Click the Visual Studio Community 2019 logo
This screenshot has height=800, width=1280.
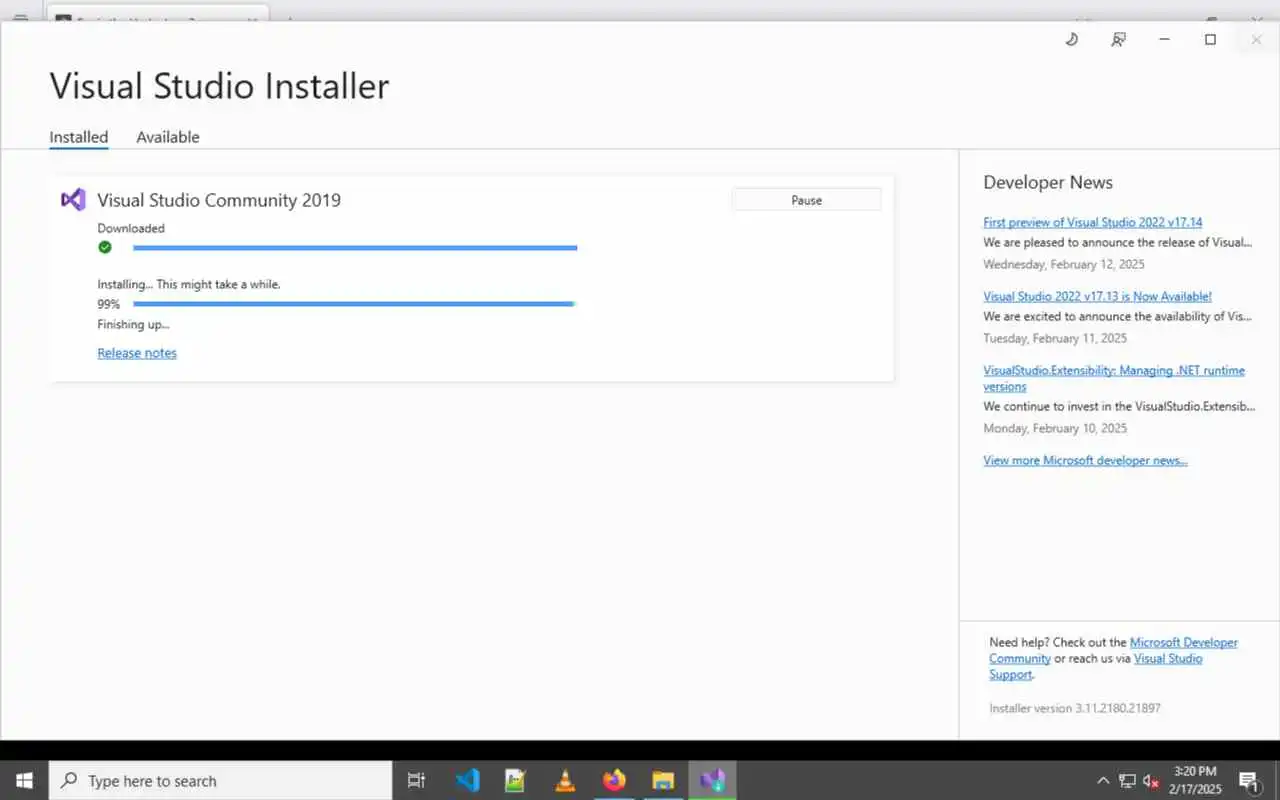pyautogui.click(x=73, y=200)
